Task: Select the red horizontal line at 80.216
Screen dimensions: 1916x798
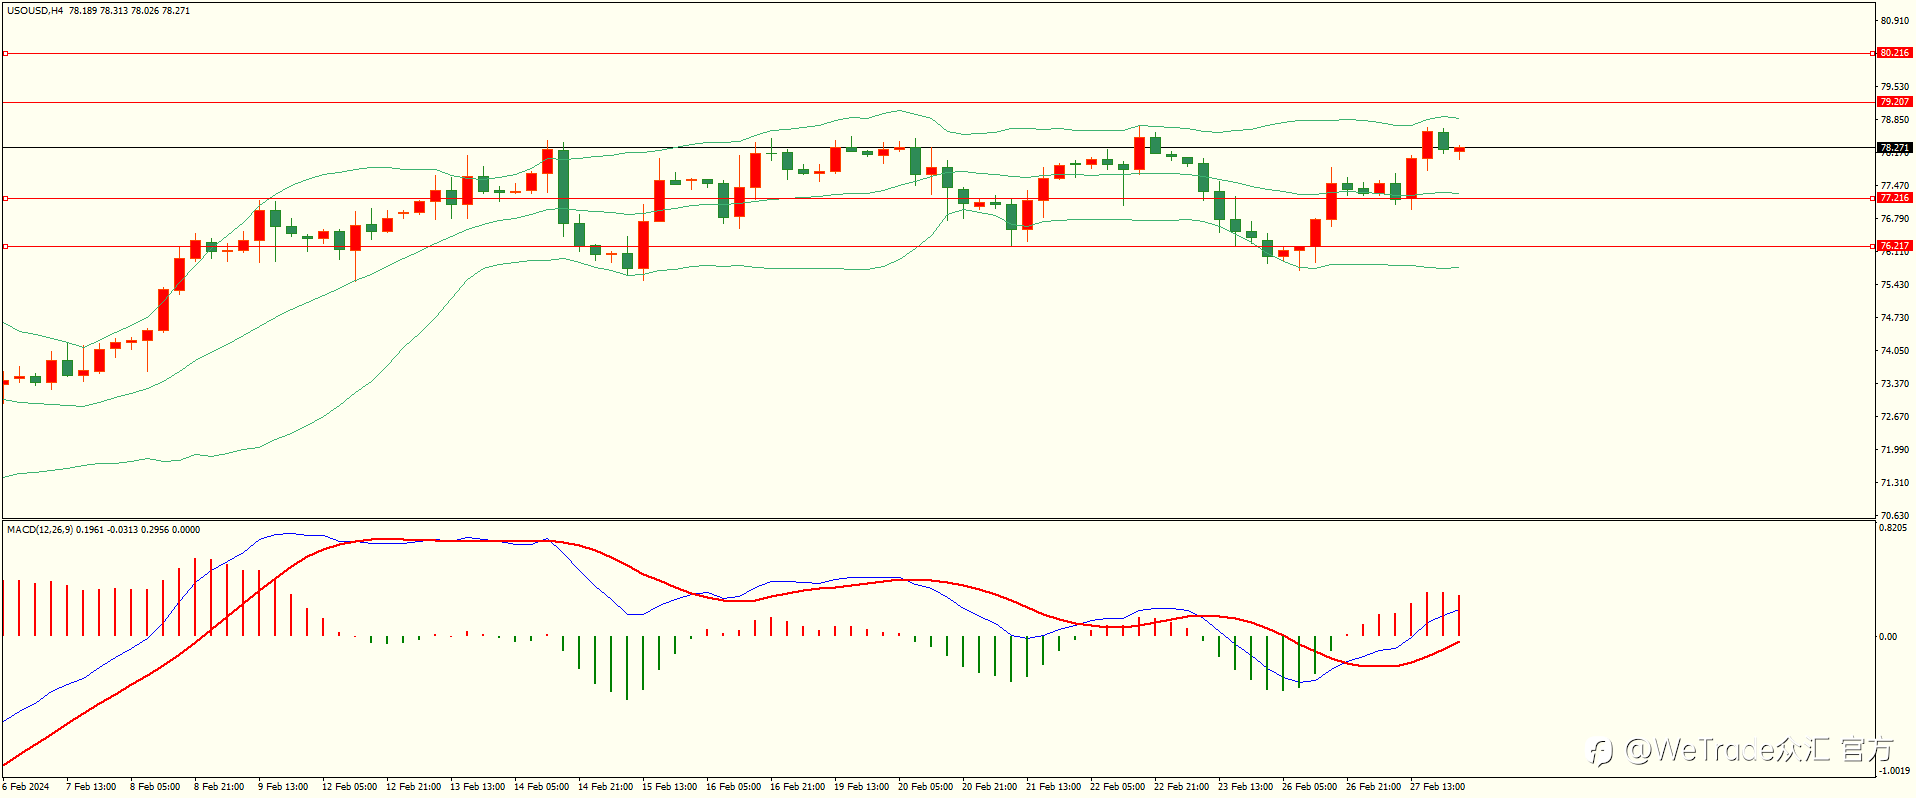Action: tap(937, 53)
